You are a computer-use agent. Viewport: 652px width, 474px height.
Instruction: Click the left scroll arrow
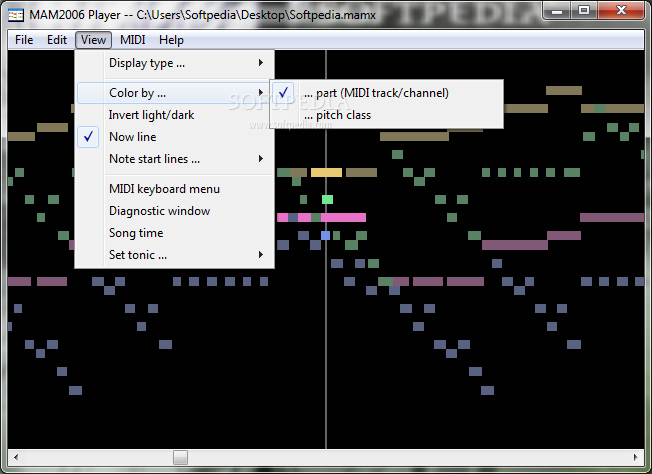click(x=16, y=457)
